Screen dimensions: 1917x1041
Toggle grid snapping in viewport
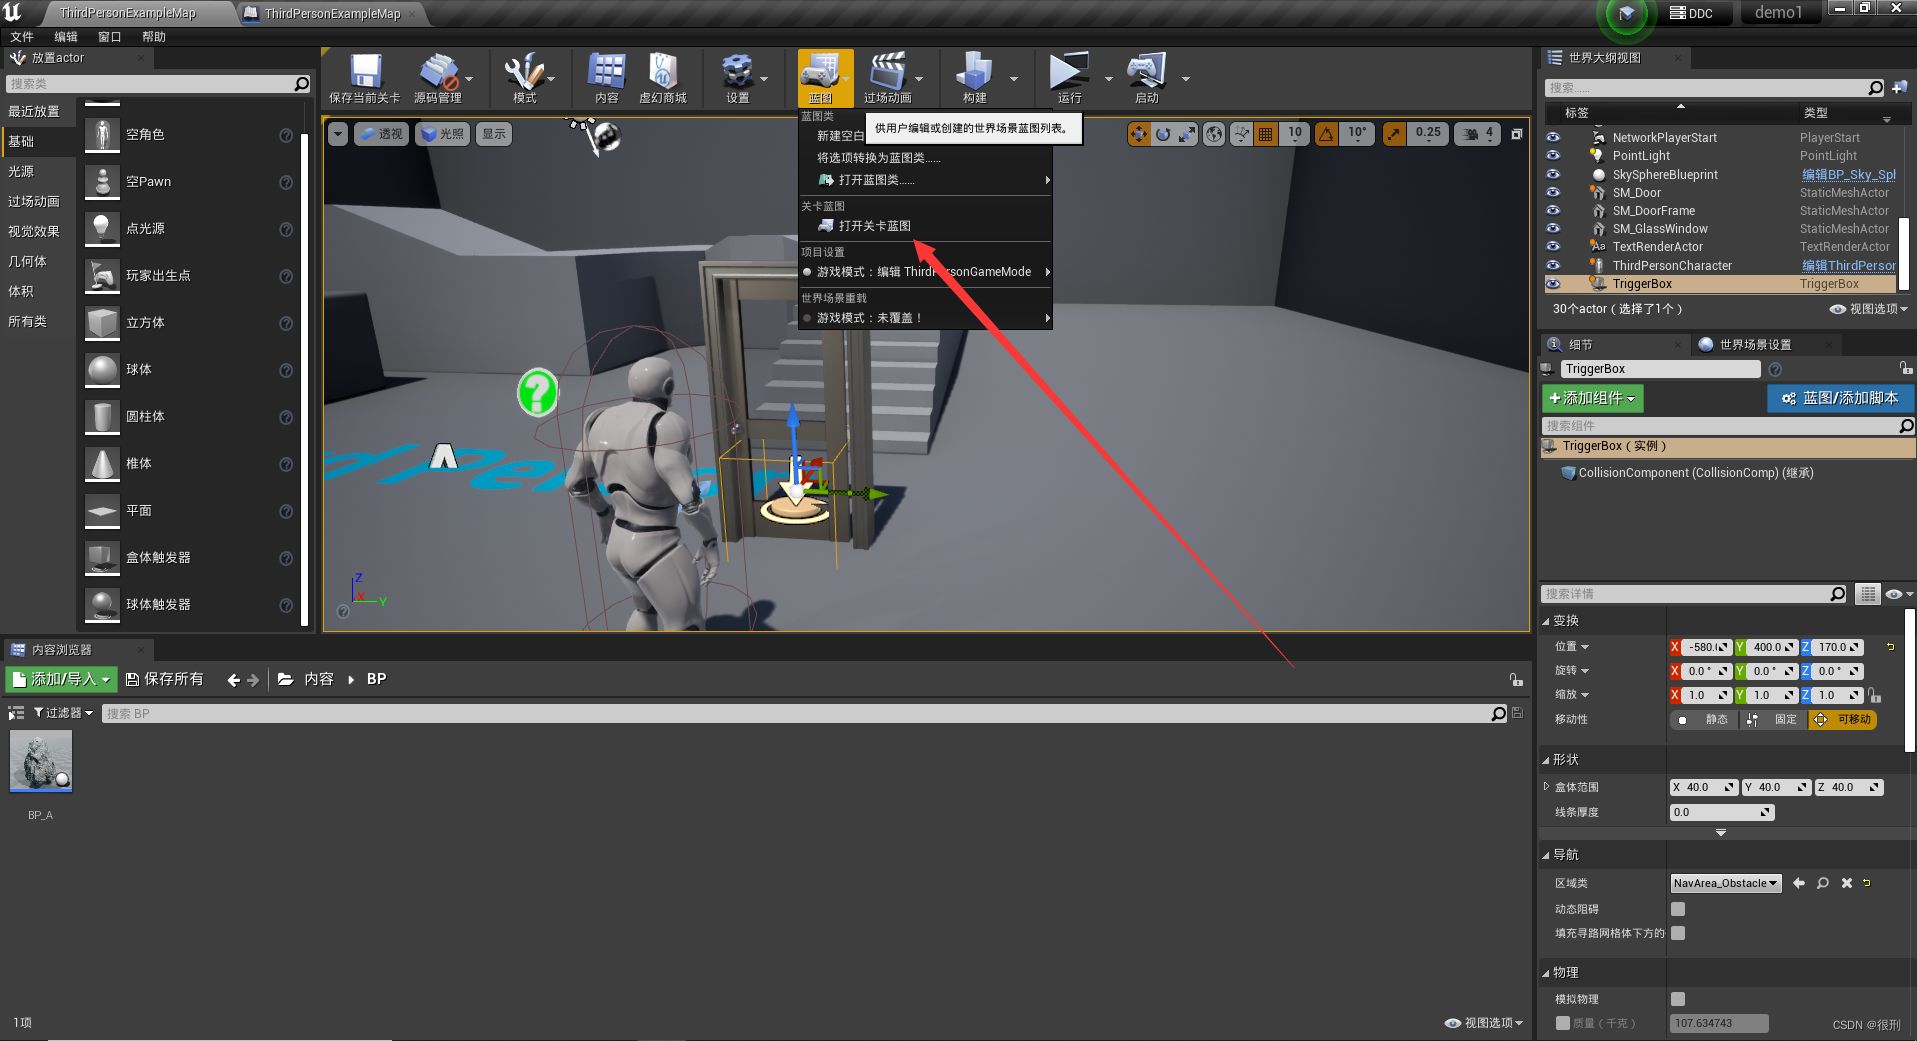(1265, 134)
